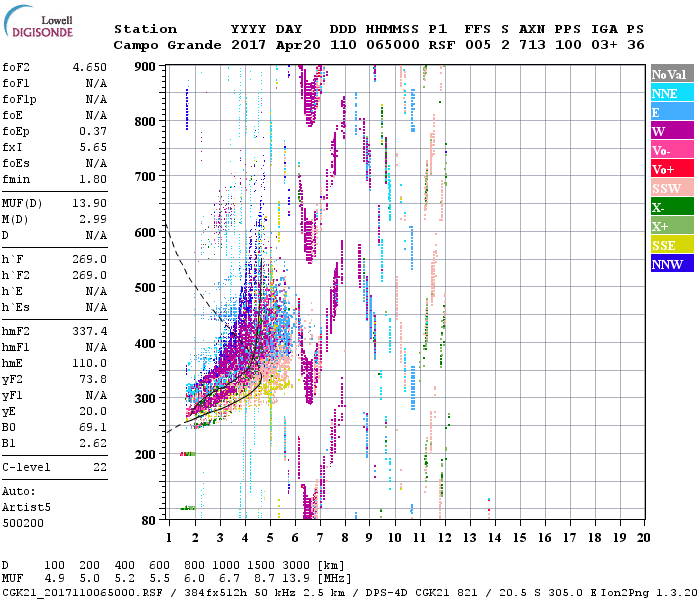Click the RSF P1 header value
Image resolution: width=700 pixels, height=600 pixels.
click(x=442, y=45)
